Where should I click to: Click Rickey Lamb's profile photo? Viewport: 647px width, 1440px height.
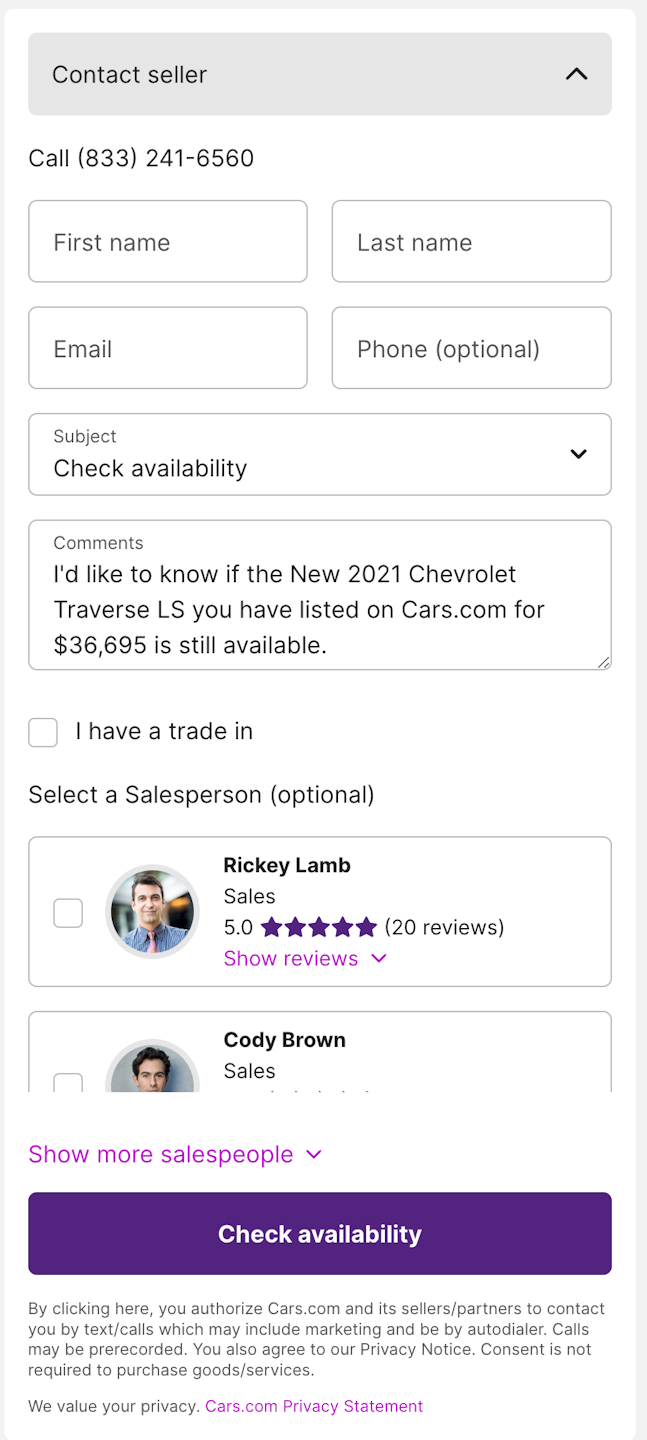coord(153,912)
